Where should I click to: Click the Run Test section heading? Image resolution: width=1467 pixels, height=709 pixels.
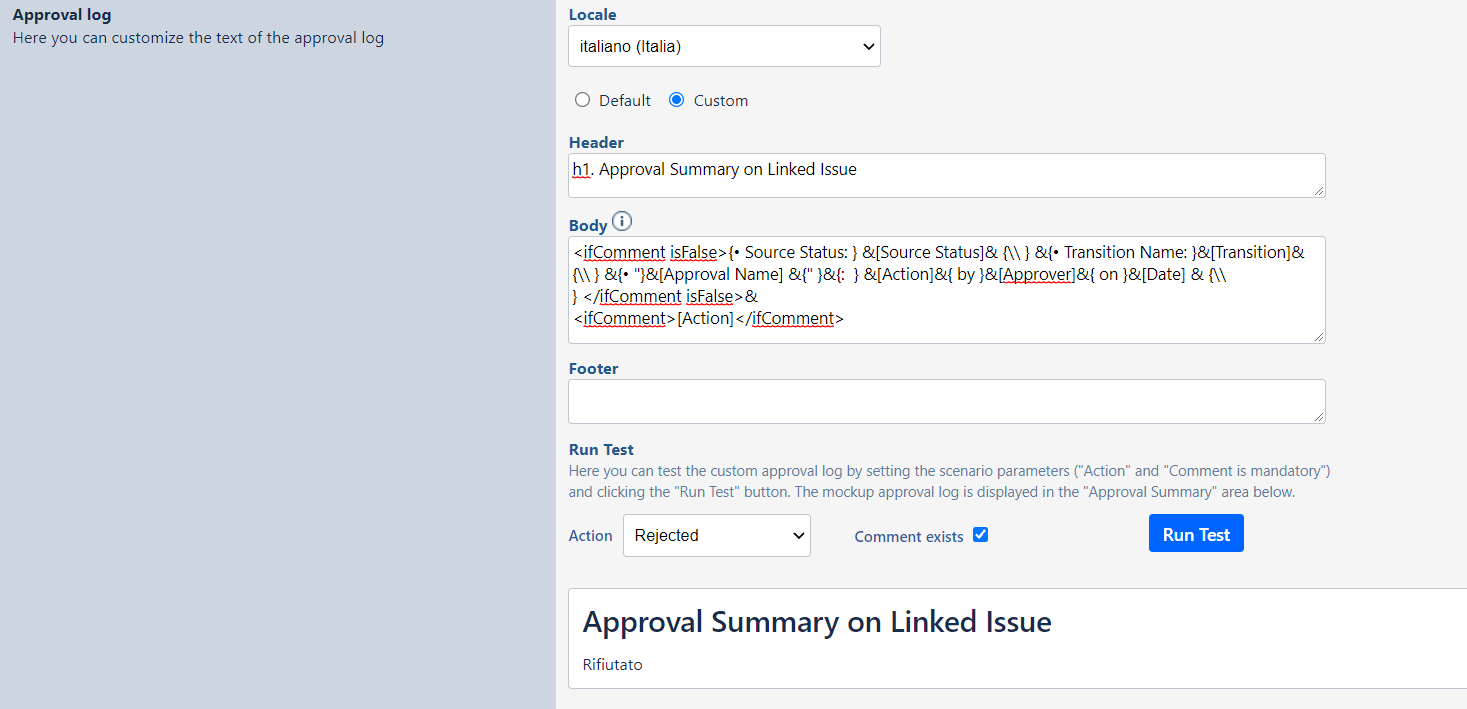pyautogui.click(x=601, y=450)
